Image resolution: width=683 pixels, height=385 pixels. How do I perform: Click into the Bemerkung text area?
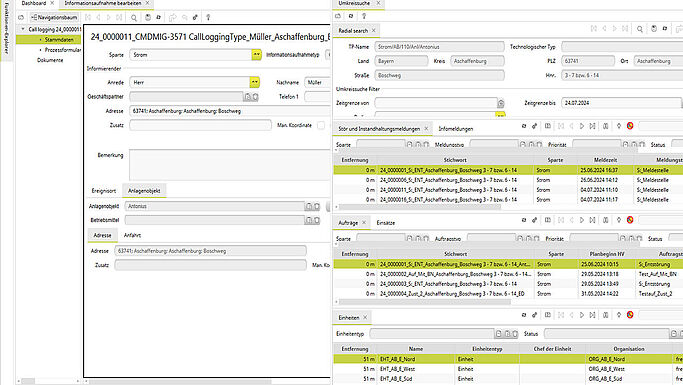[230, 164]
